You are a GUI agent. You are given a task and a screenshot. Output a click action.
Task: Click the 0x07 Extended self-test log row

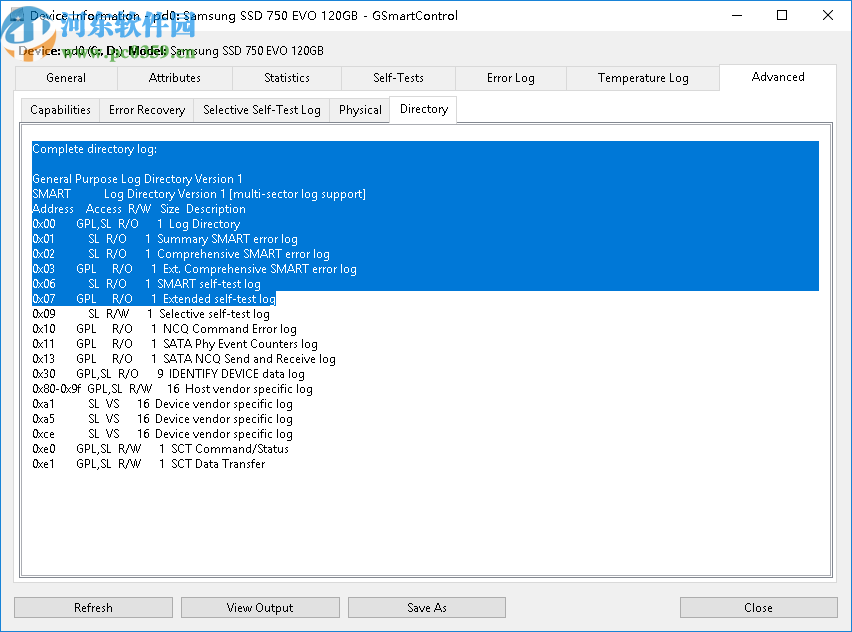point(154,299)
